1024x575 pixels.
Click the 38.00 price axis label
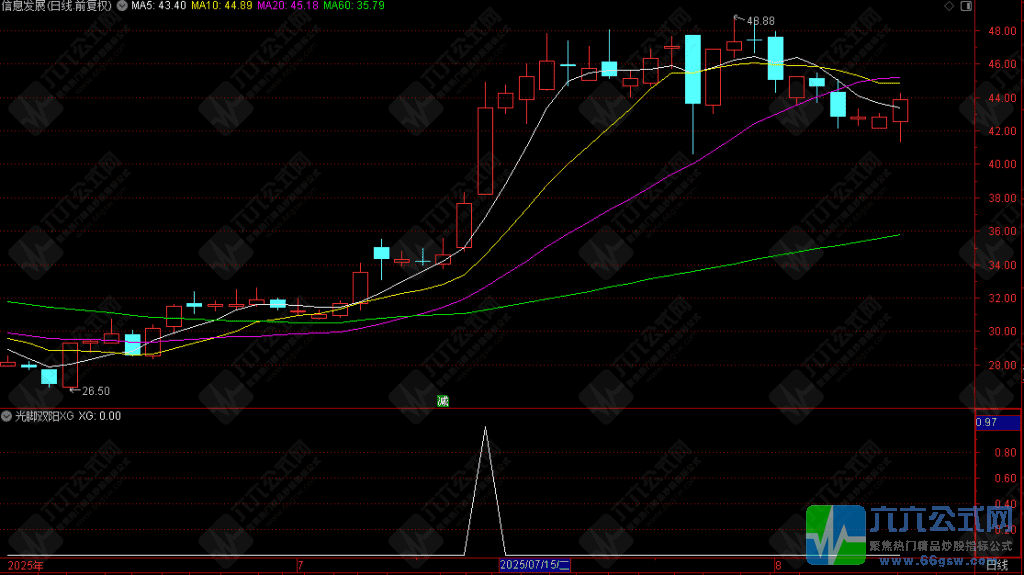point(1002,199)
